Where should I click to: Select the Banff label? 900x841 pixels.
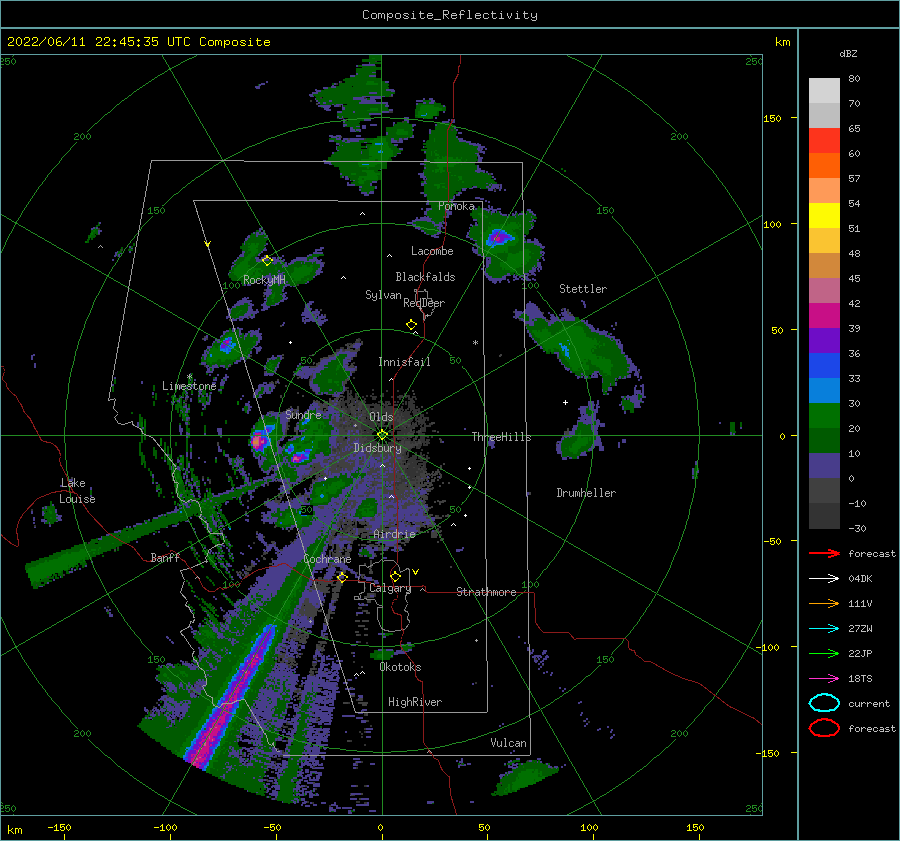click(x=165, y=557)
